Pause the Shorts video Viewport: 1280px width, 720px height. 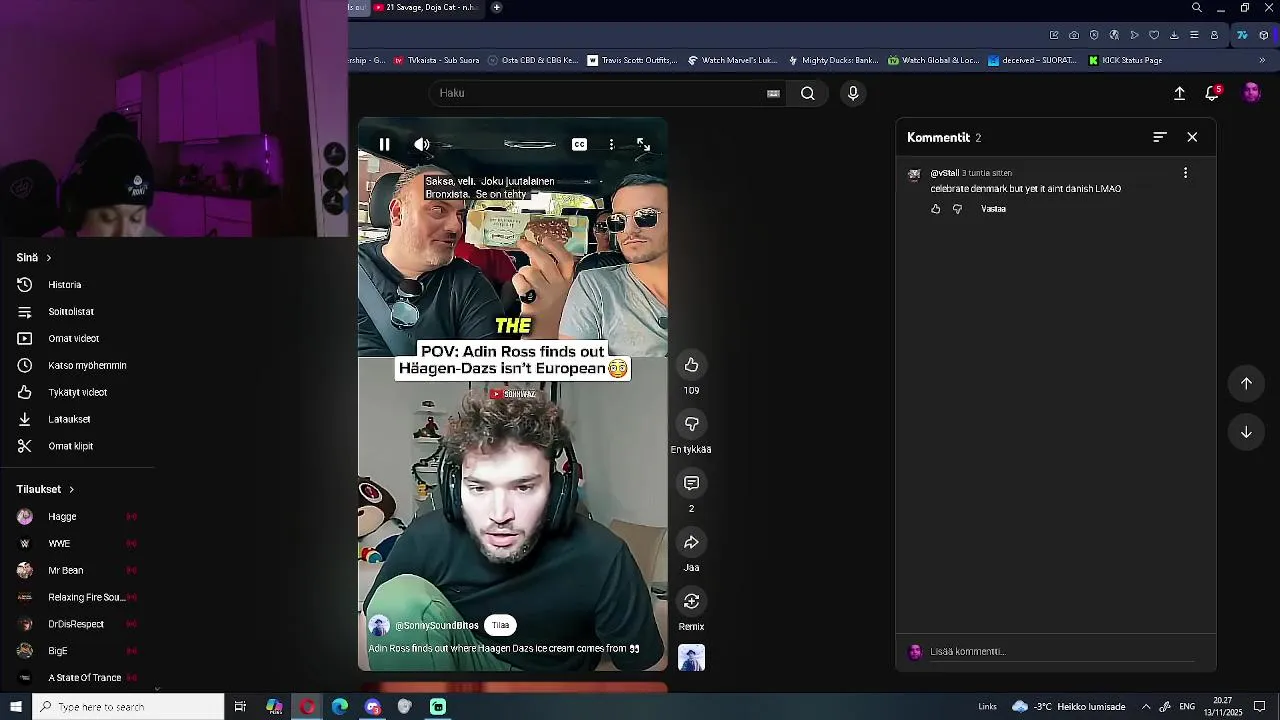click(384, 145)
